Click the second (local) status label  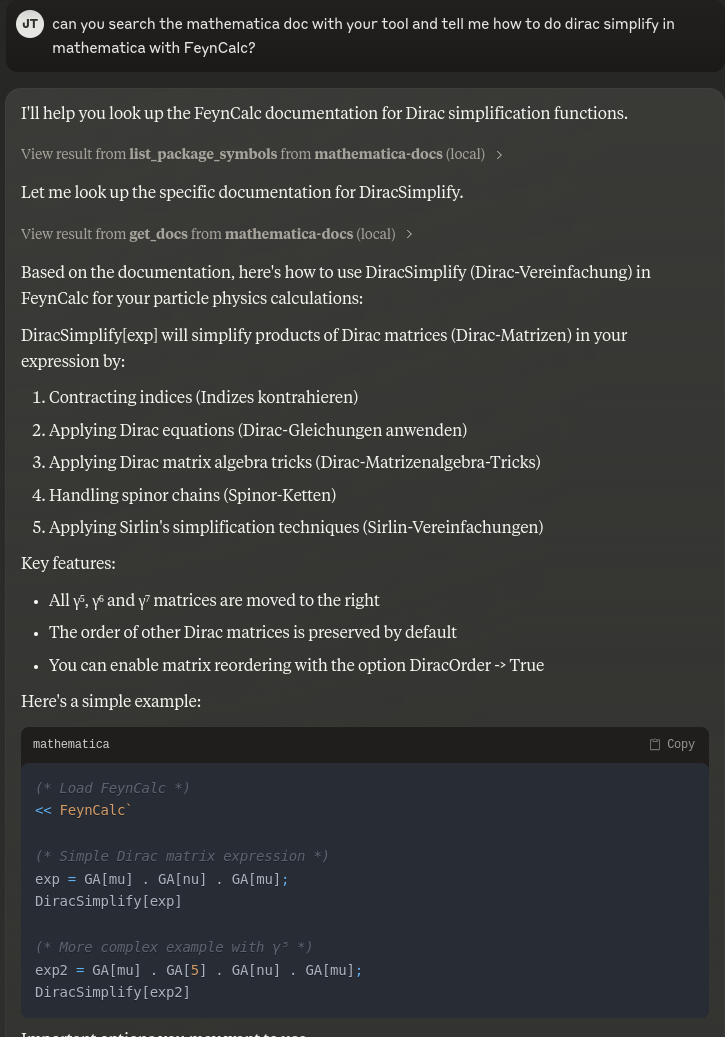click(375, 234)
